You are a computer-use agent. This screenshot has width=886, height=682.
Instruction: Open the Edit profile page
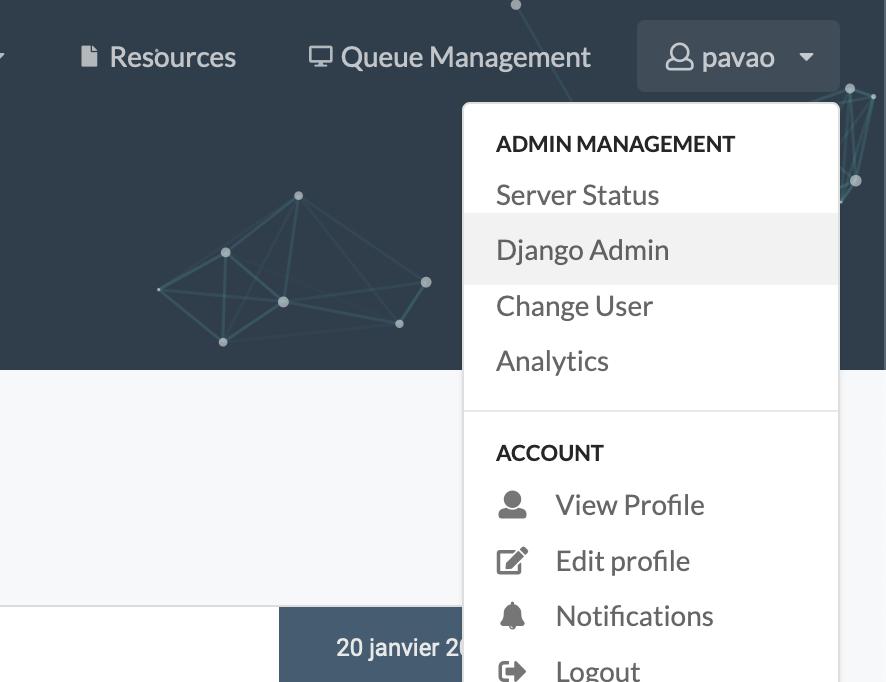point(622,561)
